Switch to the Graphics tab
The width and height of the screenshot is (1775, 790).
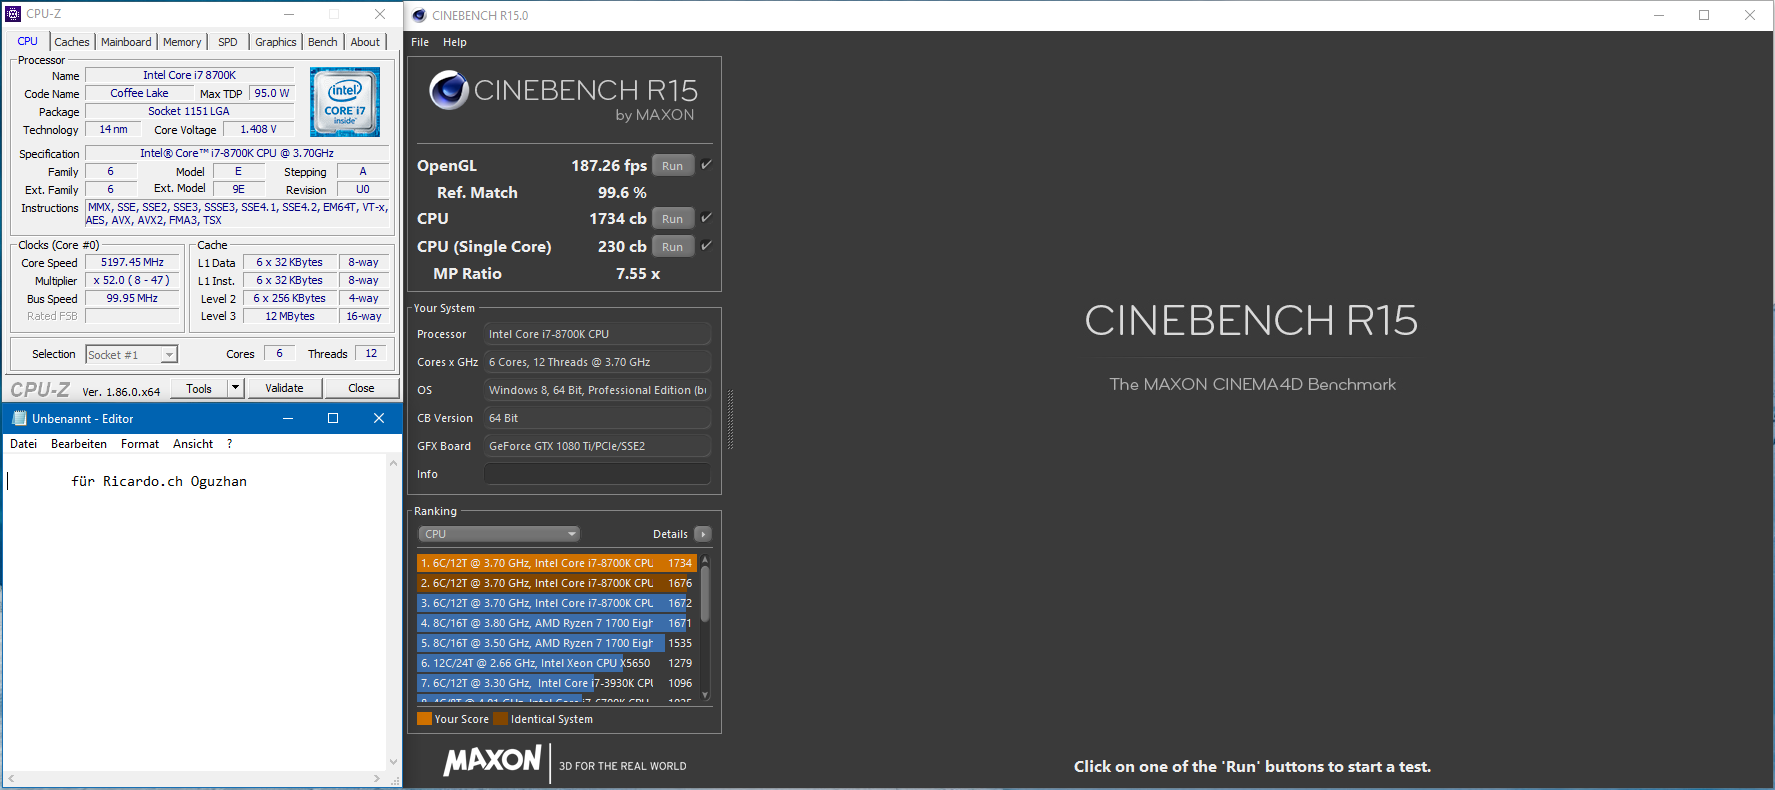(276, 42)
